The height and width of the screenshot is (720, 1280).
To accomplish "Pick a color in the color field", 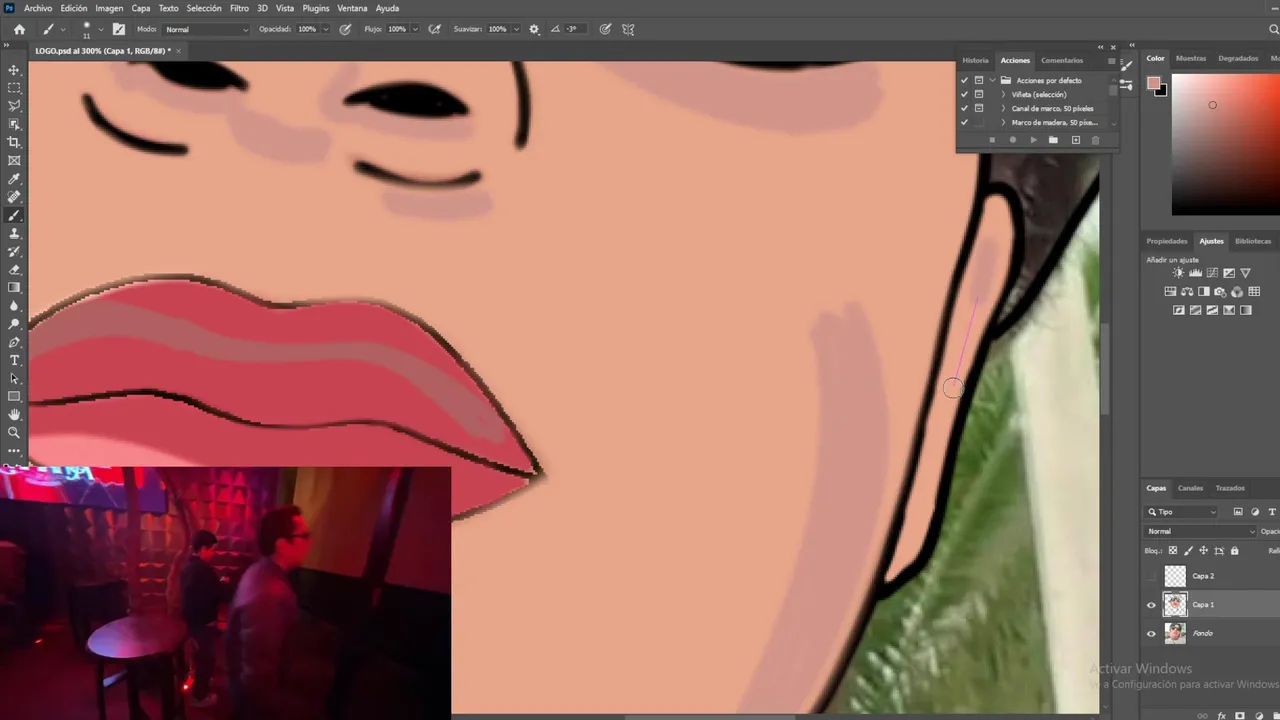I will (1226, 144).
